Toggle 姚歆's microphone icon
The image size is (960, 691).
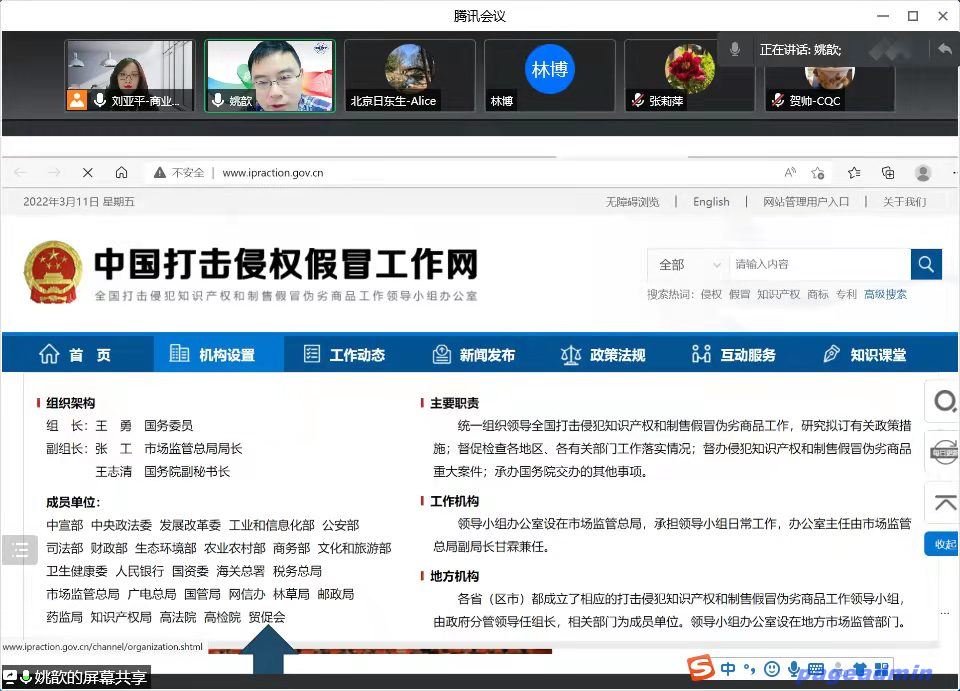pyautogui.click(x=217, y=100)
